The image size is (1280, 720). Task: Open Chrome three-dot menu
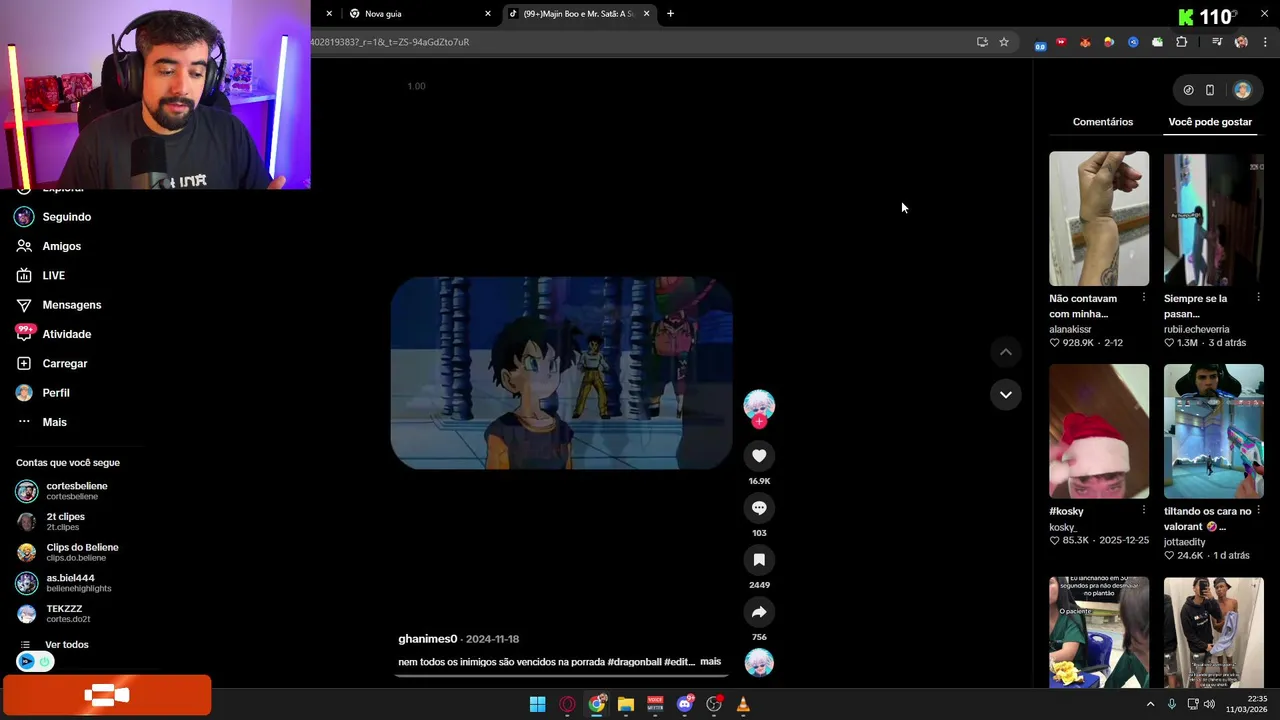coord(1266,42)
